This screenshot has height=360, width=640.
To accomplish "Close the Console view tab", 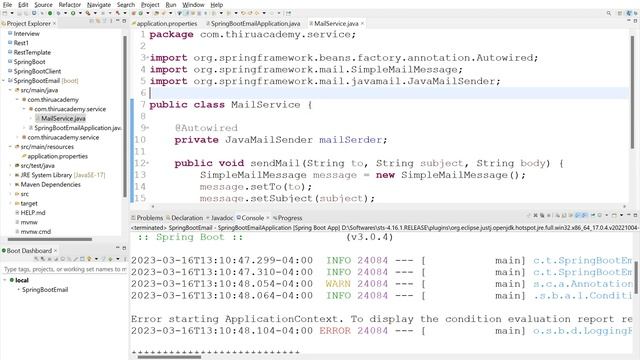I will (268, 218).
